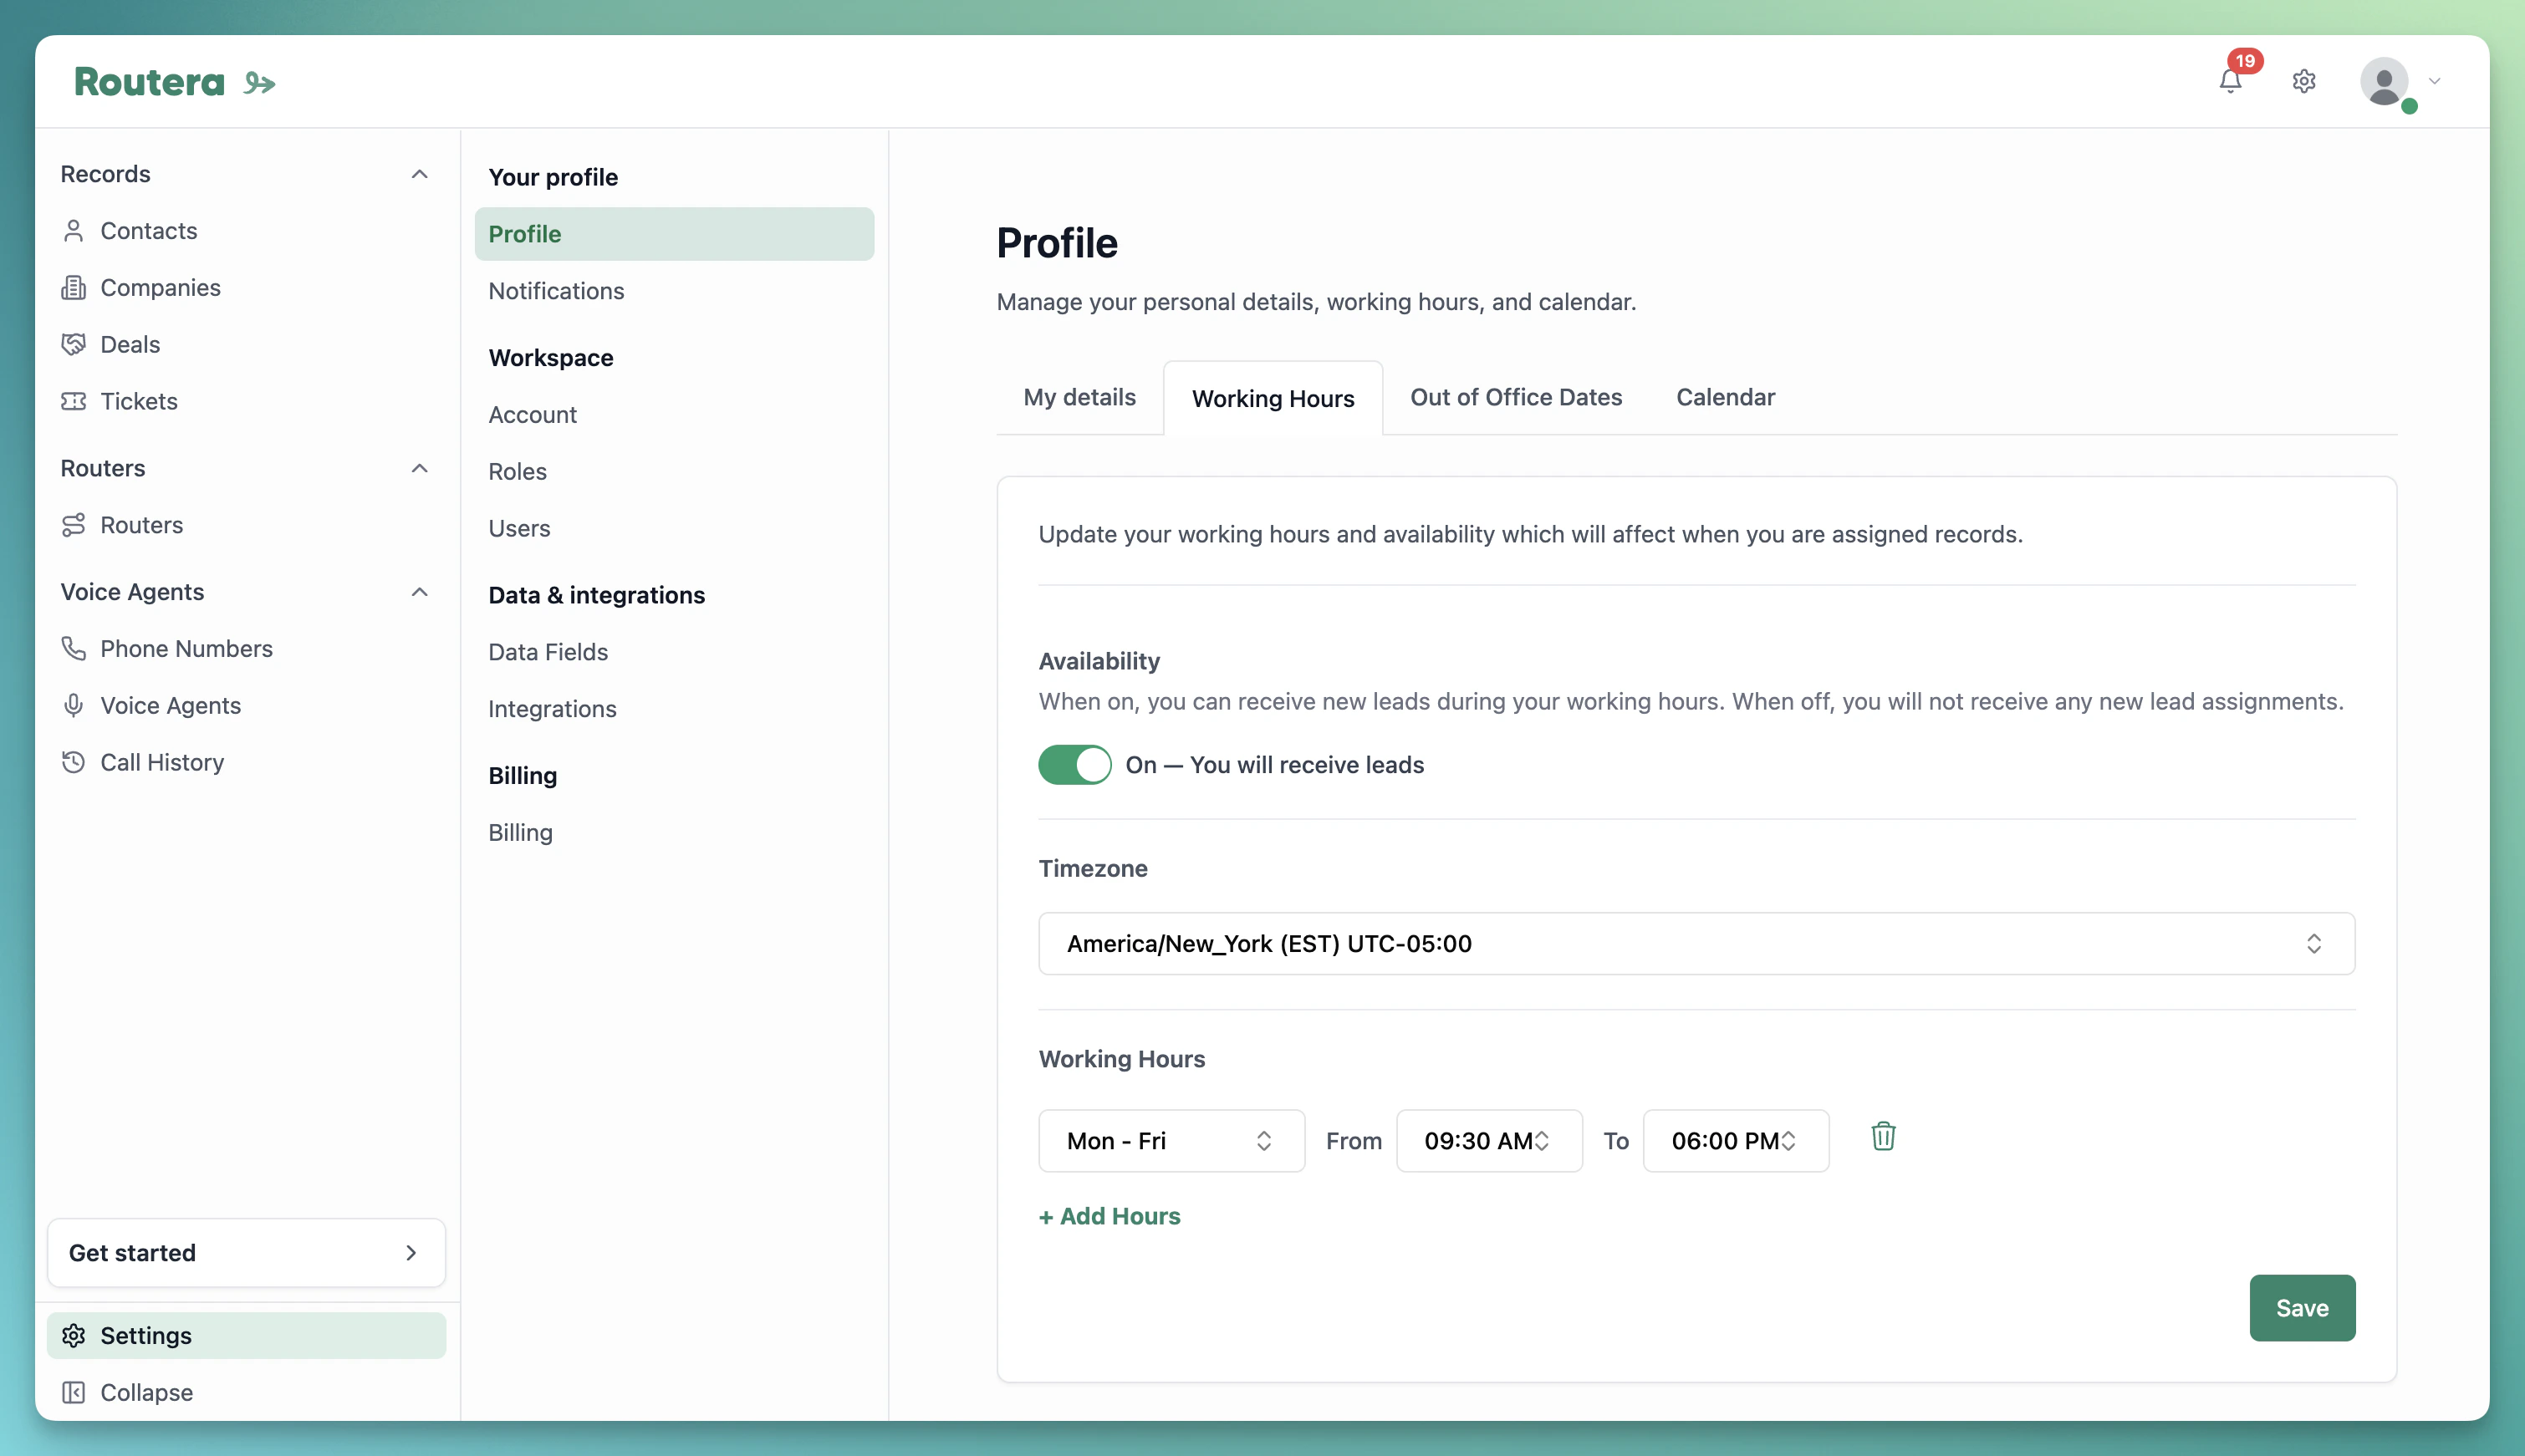Delete the Mon - Fri hours row
2525x1456 pixels.
[1883, 1137]
